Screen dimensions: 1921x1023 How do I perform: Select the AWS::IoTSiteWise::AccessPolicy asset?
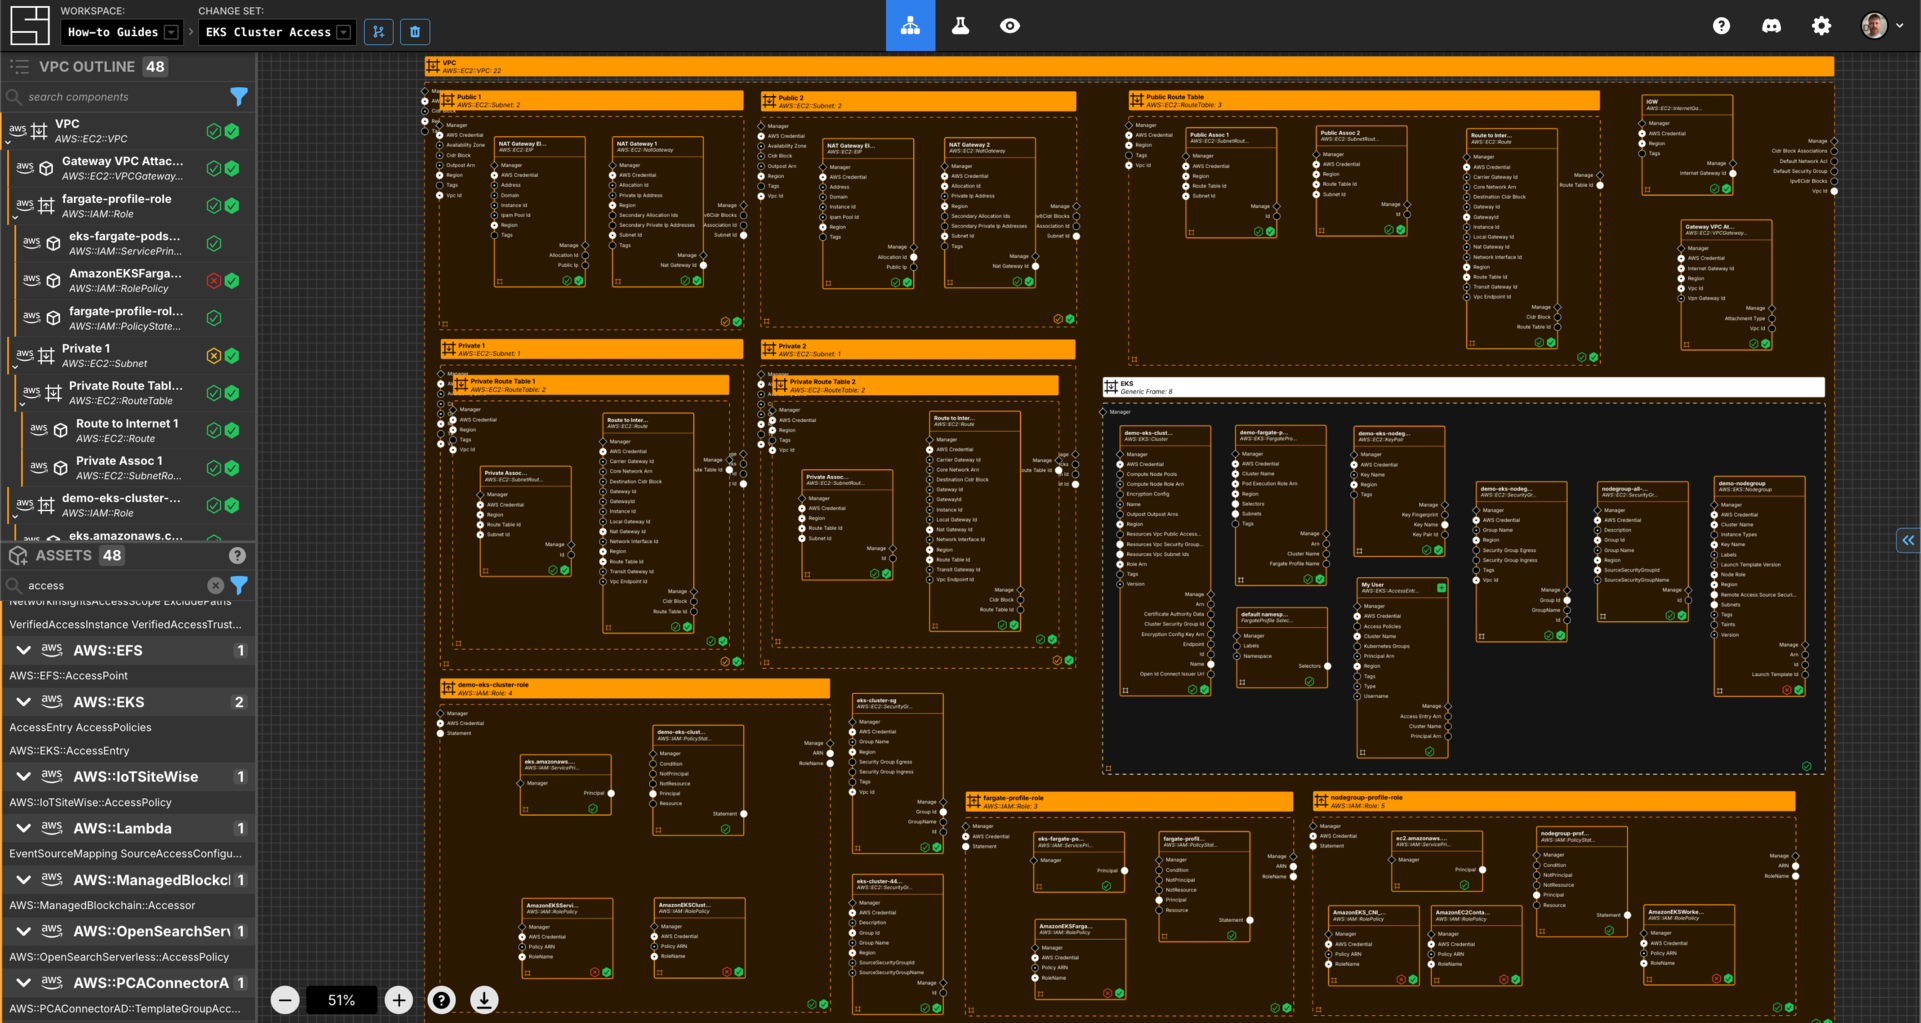click(x=128, y=803)
